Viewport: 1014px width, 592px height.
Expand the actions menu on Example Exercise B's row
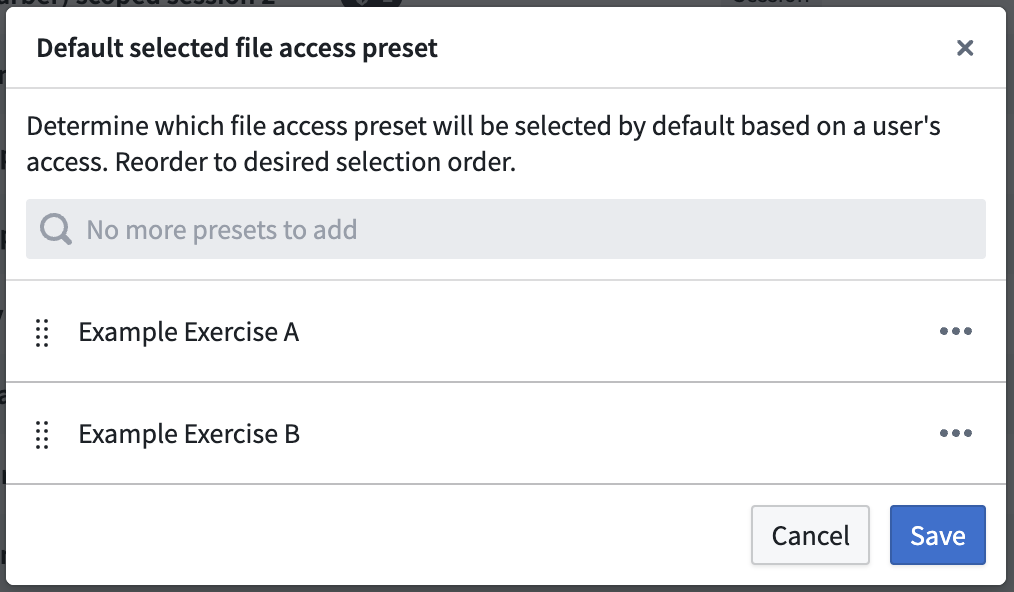pos(956,433)
